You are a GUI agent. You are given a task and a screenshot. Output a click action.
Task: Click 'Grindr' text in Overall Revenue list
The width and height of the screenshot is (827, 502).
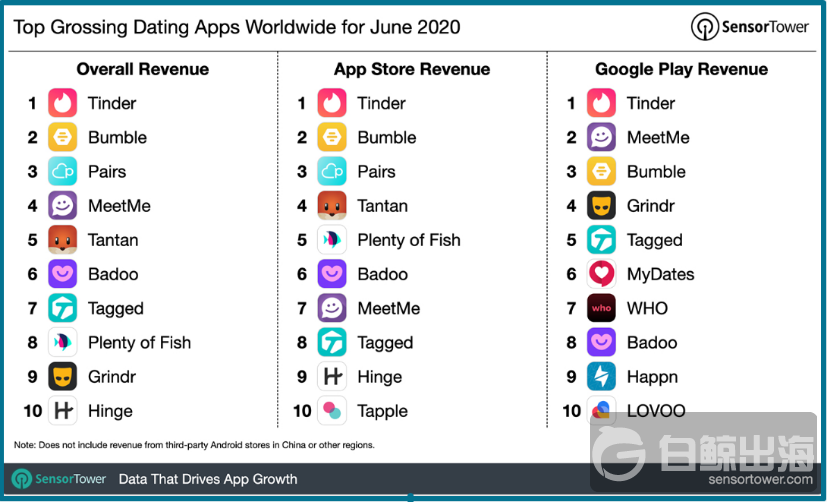point(112,377)
